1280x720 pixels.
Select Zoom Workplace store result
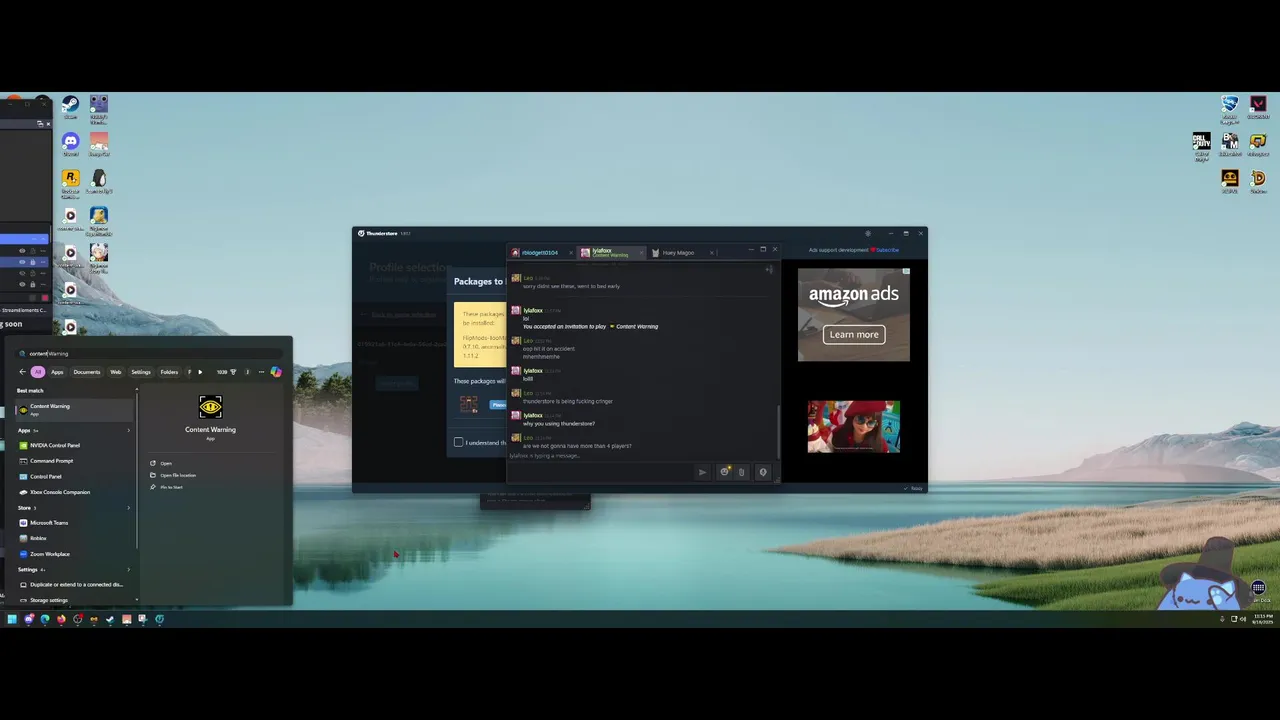75,554
